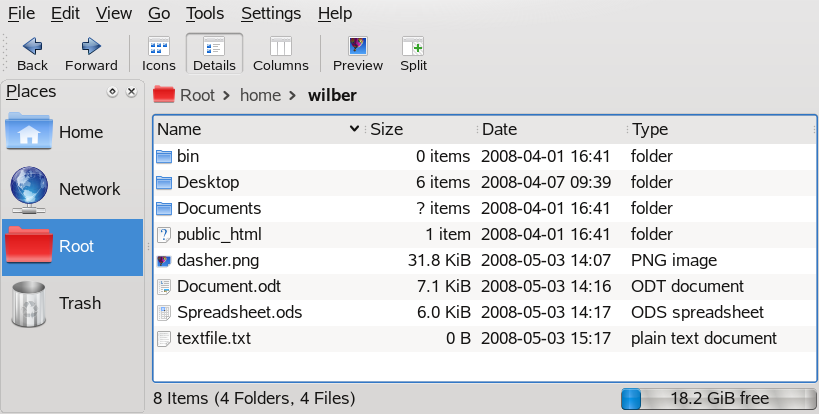
Task: Navigate to home in breadcrumb path
Action: tap(260, 95)
